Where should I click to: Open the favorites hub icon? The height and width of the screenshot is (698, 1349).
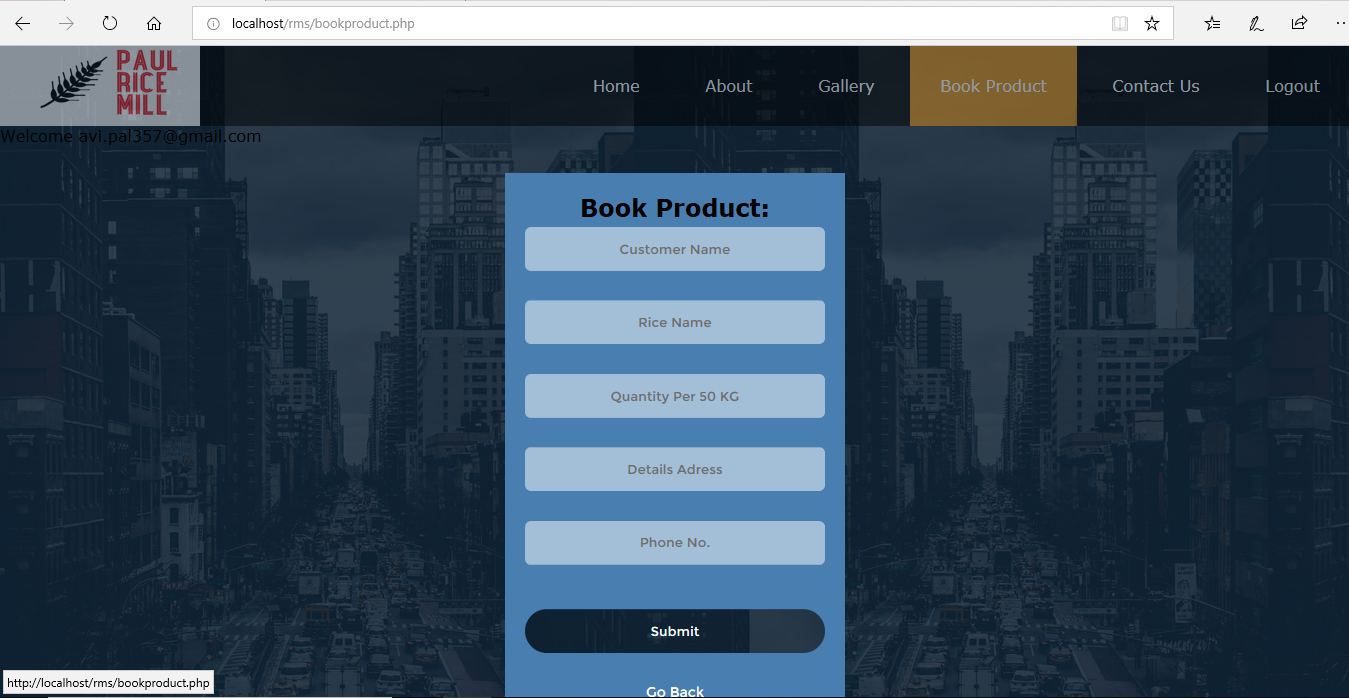pyautogui.click(x=1212, y=23)
